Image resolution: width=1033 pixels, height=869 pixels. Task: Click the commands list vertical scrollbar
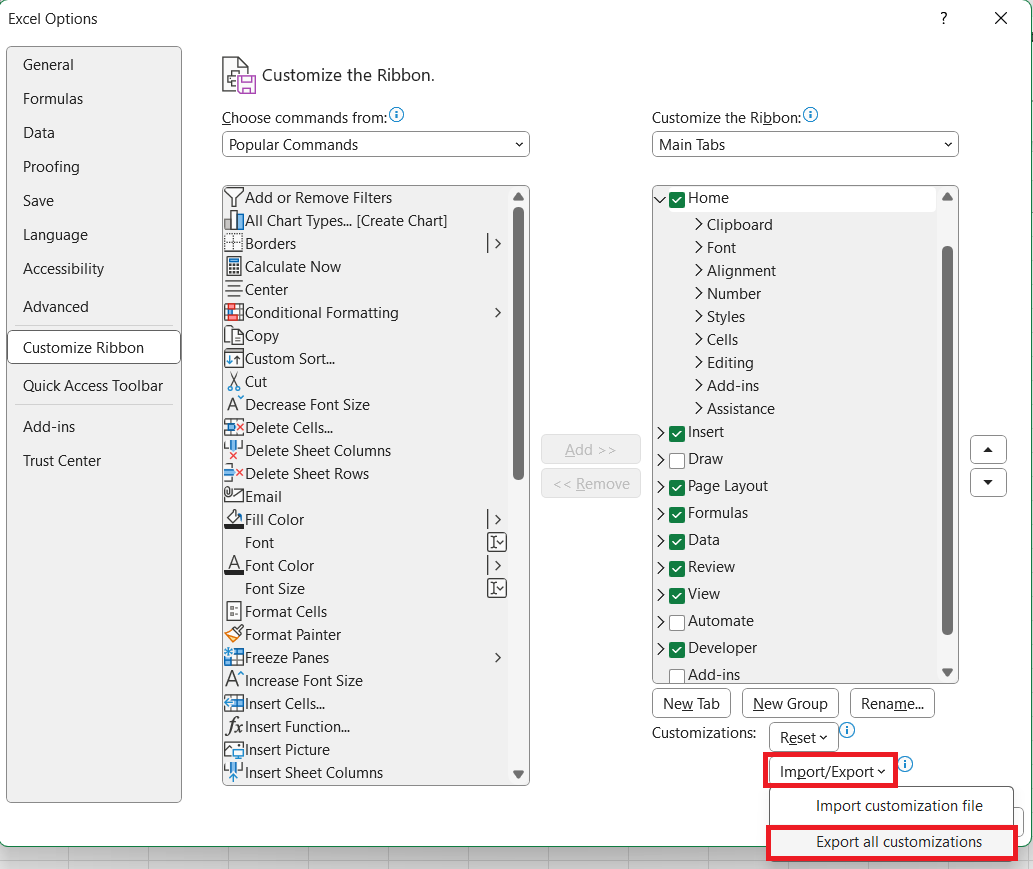tap(518, 343)
